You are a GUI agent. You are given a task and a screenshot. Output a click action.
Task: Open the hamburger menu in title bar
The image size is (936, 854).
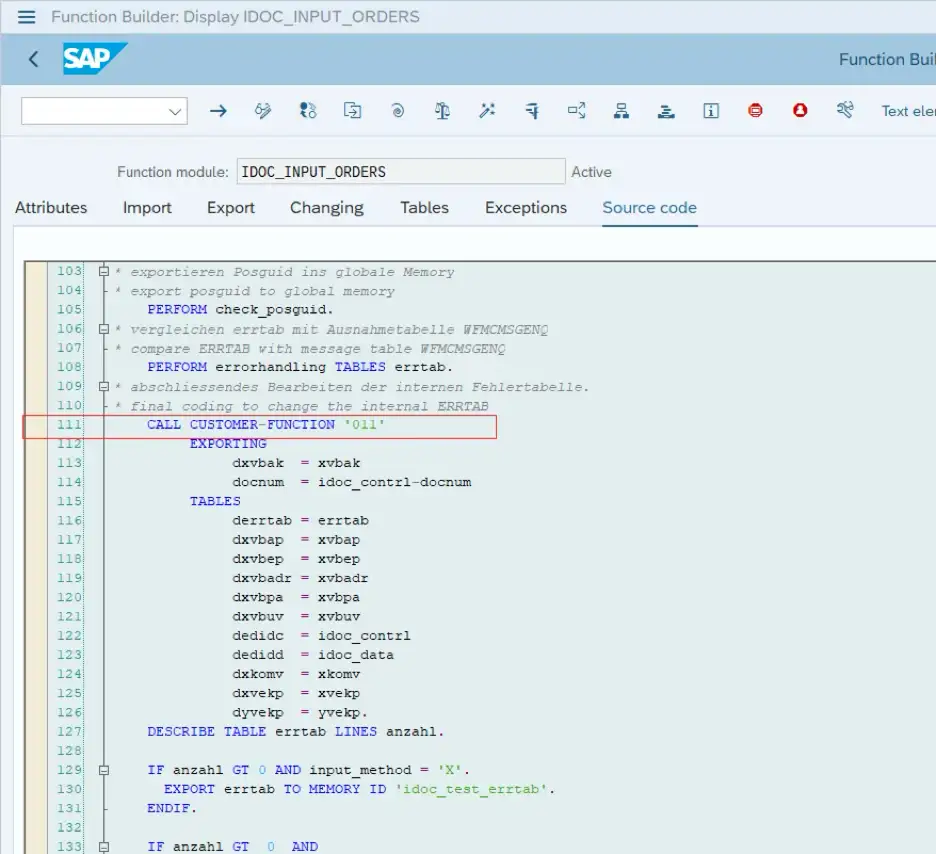[x=26, y=17]
